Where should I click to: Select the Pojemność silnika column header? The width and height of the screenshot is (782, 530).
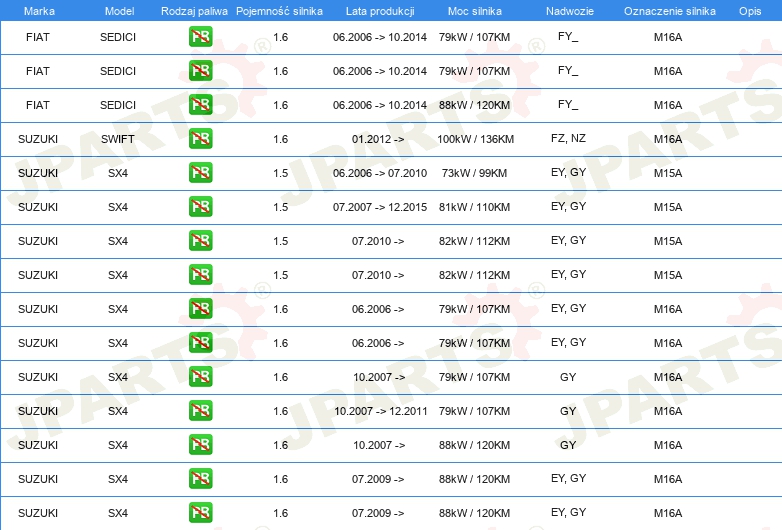click(x=280, y=10)
